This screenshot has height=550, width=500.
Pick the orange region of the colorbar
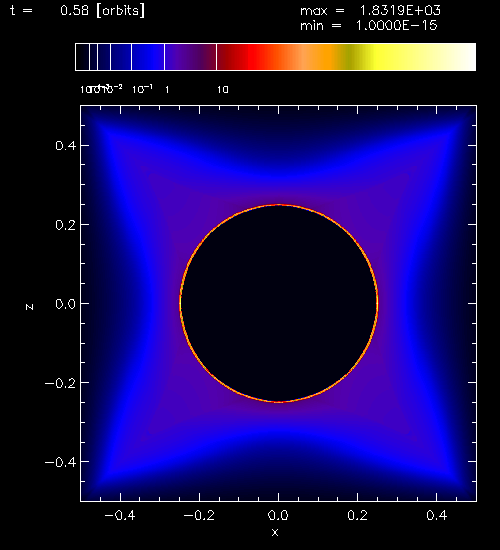click(325, 57)
